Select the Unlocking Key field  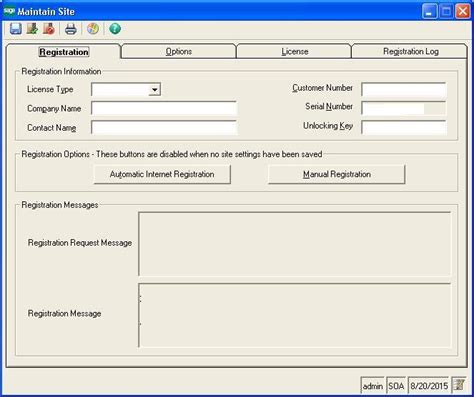click(404, 127)
